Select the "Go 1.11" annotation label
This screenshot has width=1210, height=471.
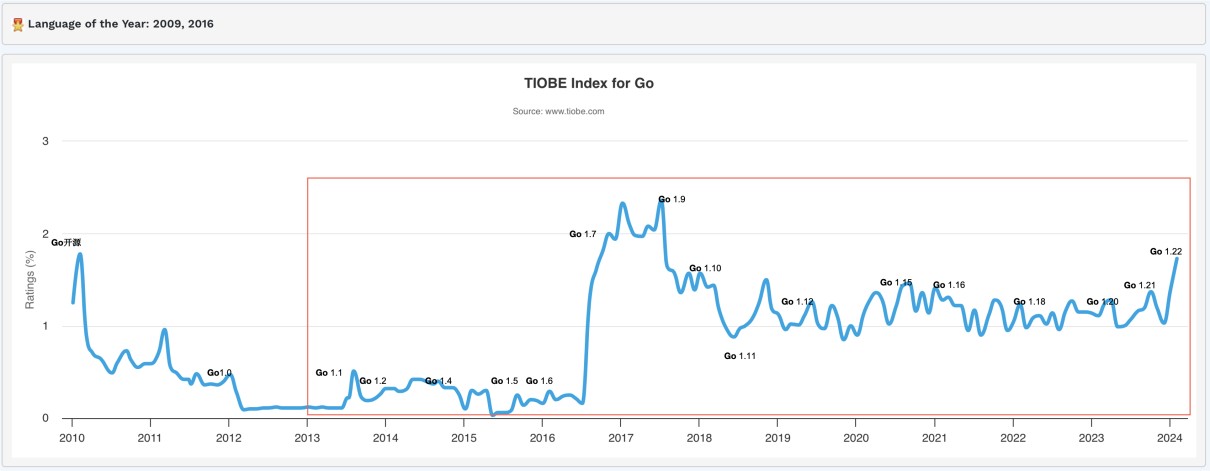[x=739, y=356]
